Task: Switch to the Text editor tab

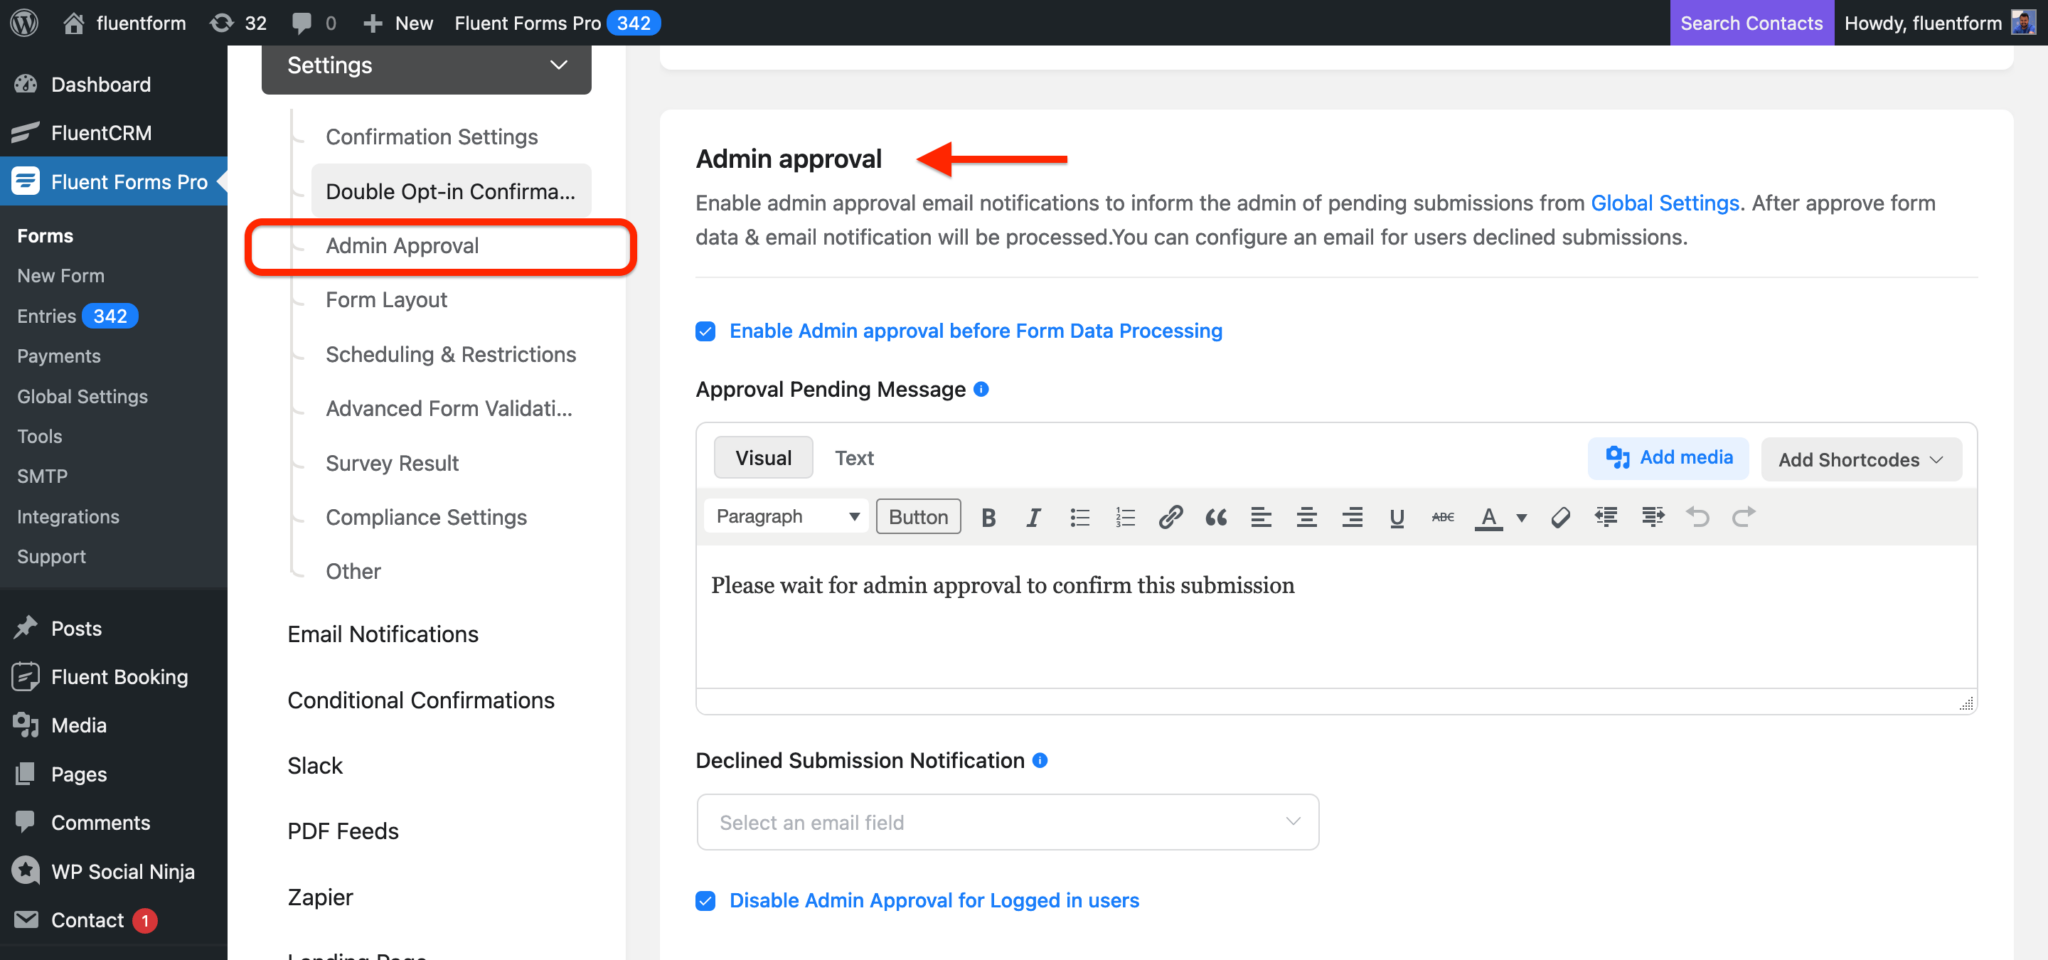Action: click(854, 457)
